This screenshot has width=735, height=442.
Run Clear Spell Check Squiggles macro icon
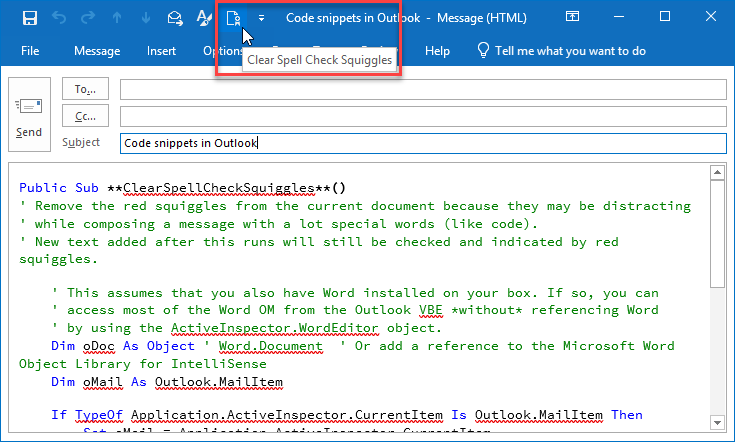[233, 18]
